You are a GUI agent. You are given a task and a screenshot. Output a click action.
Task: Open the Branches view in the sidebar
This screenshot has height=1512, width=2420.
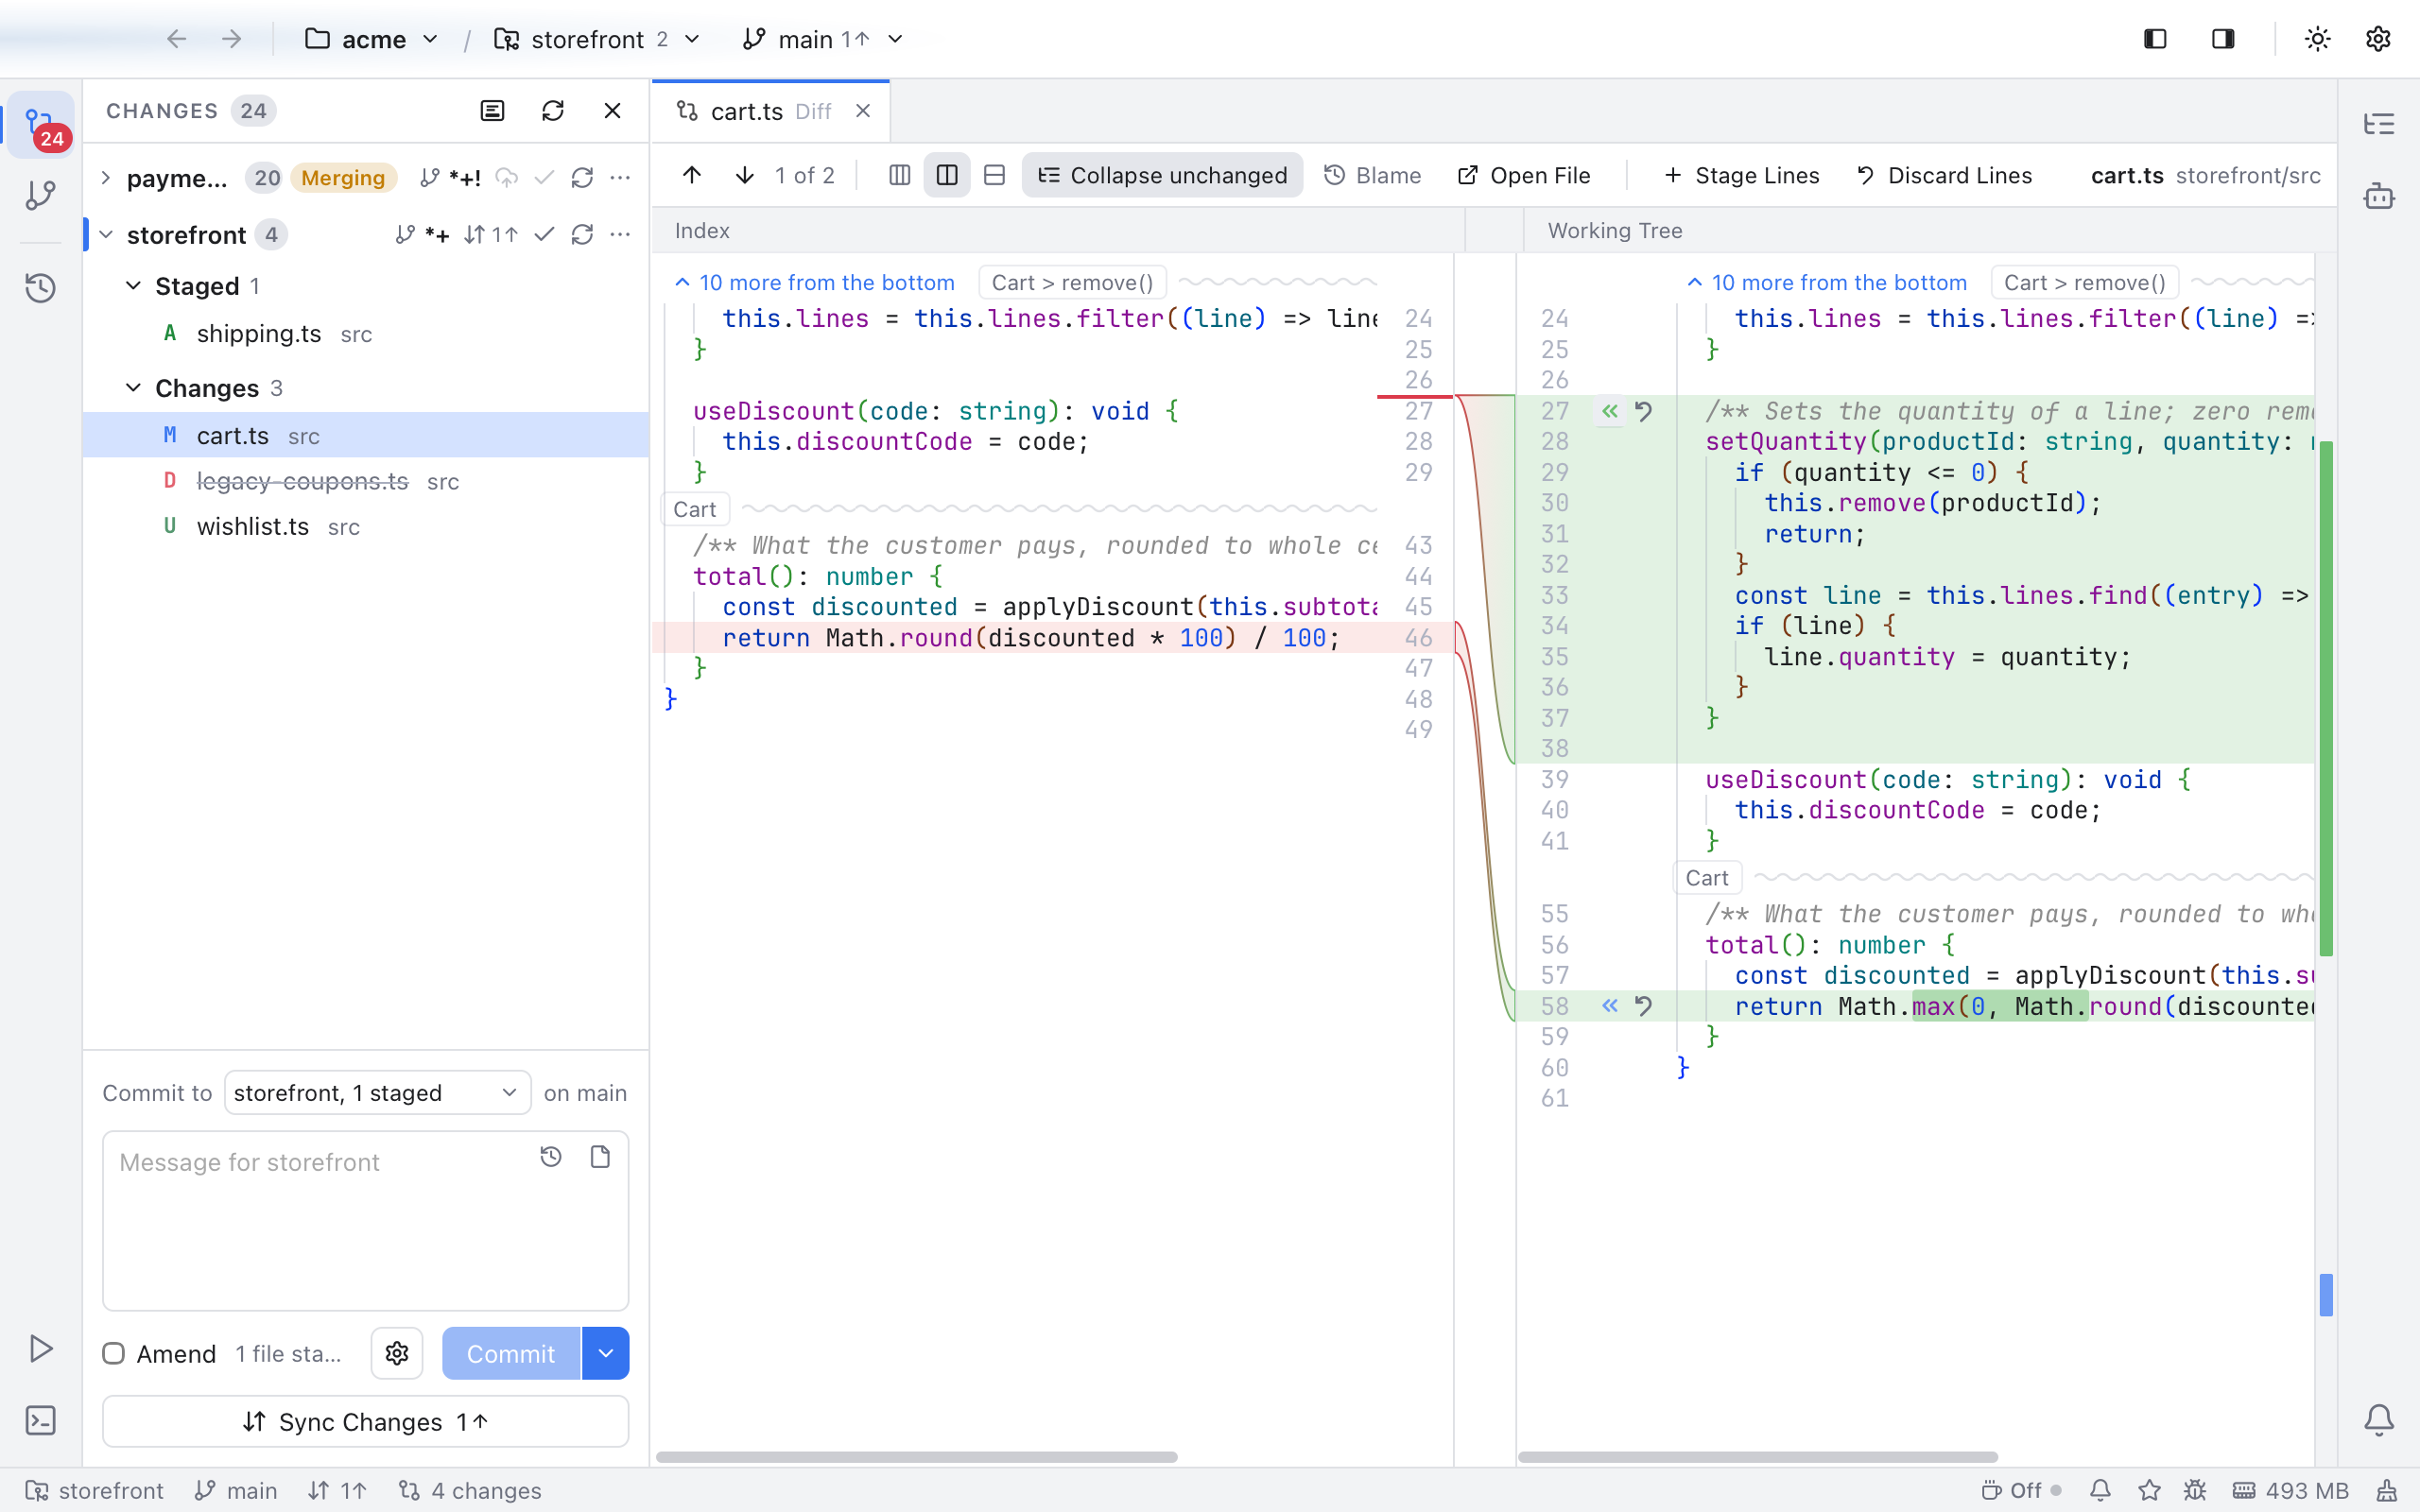click(x=41, y=195)
